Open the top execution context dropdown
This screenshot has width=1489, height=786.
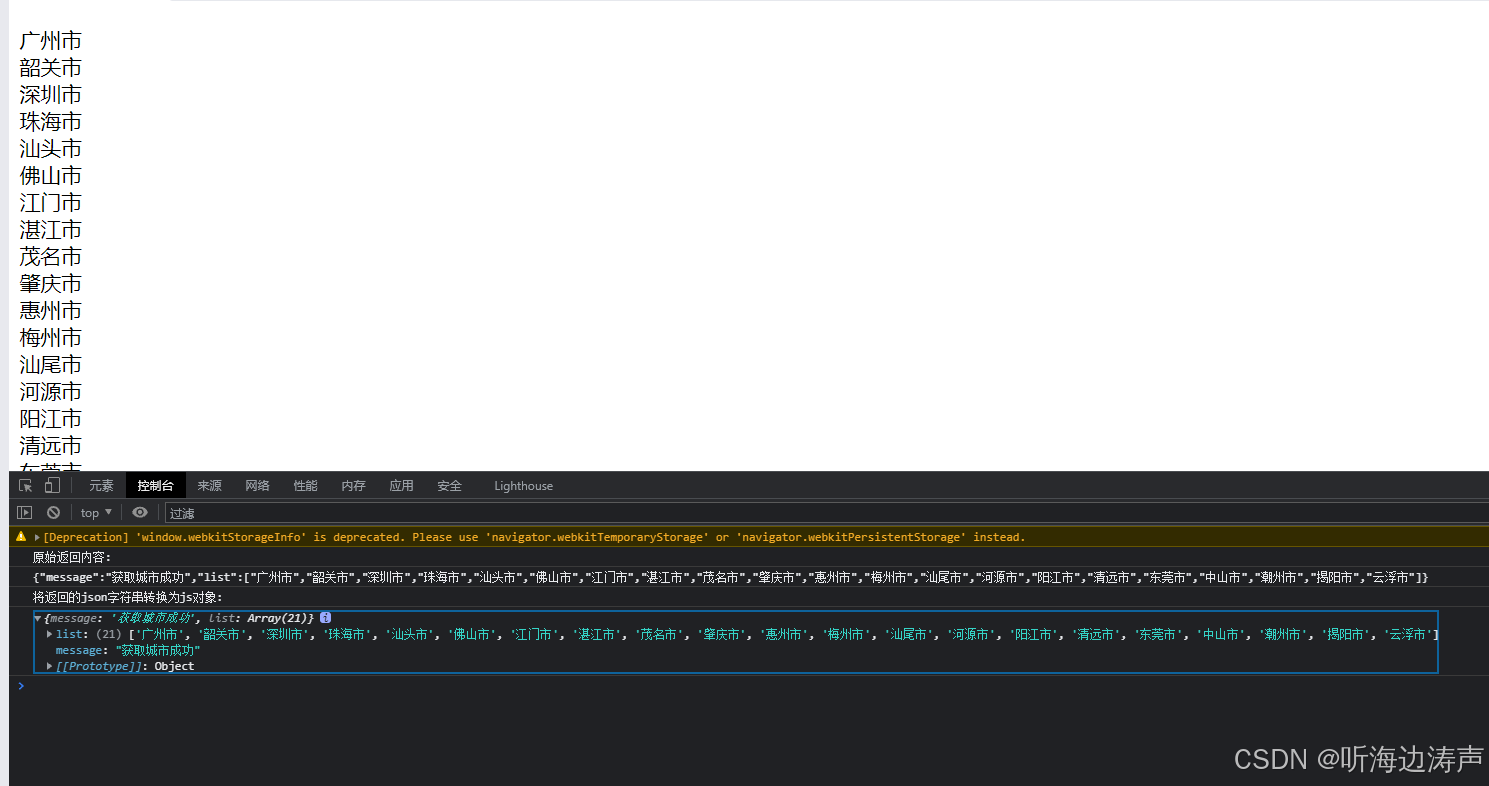coord(93,512)
